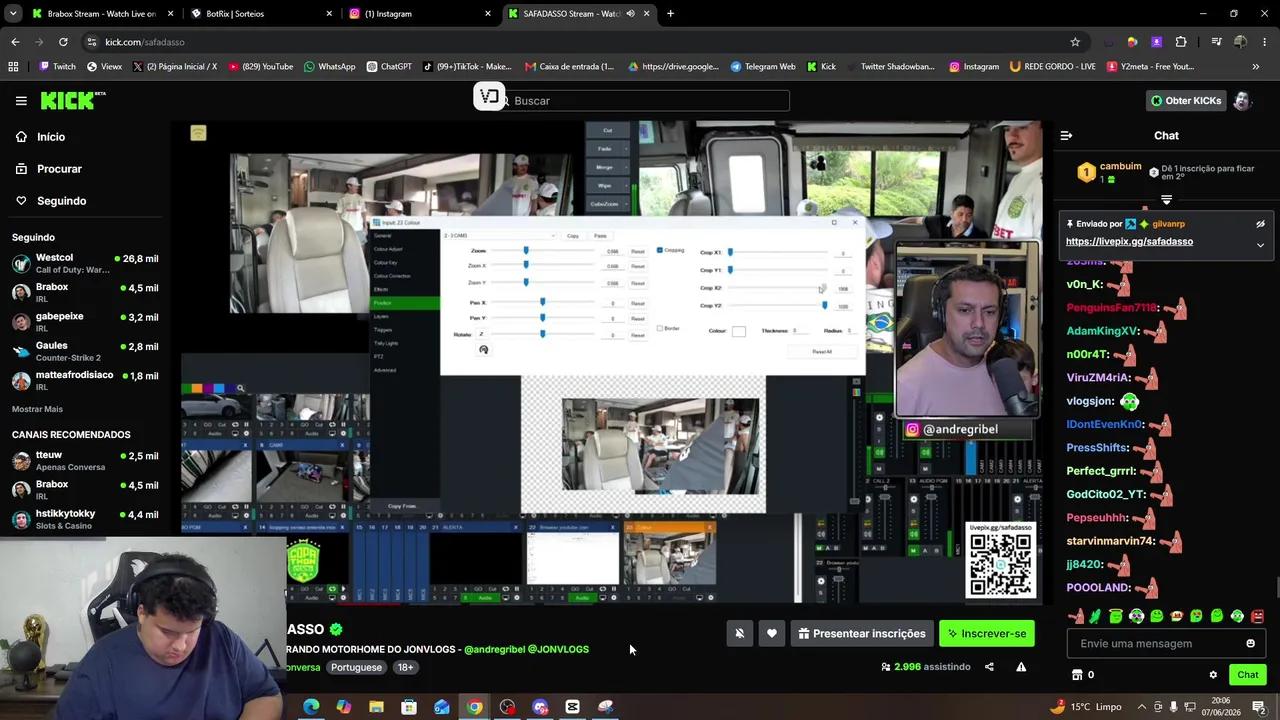This screenshot has height=720, width=1280.
Task: Collapse the chat panel arrow icon
Action: [1066, 135]
